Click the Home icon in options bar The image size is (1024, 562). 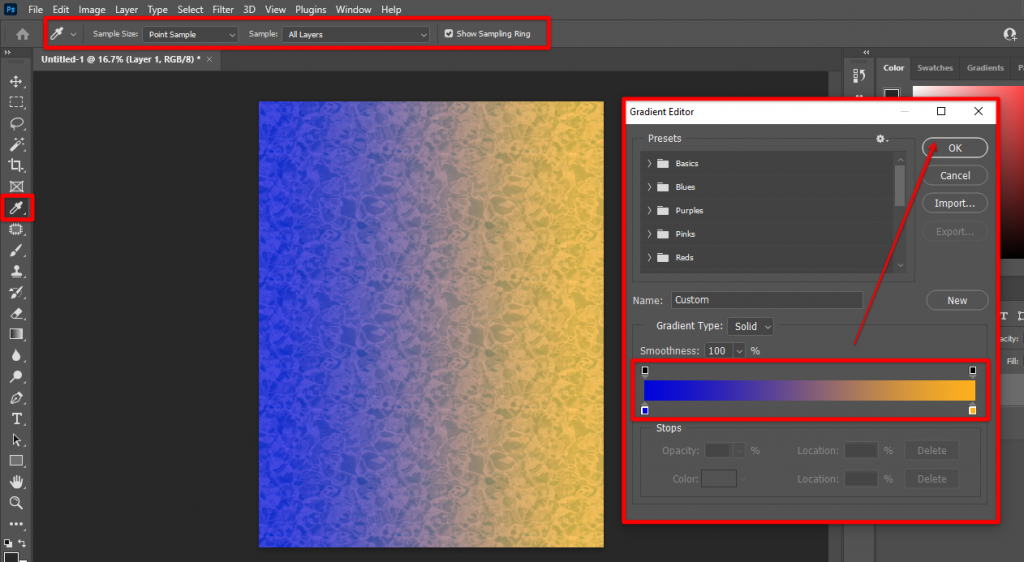[x=22, y=34]
